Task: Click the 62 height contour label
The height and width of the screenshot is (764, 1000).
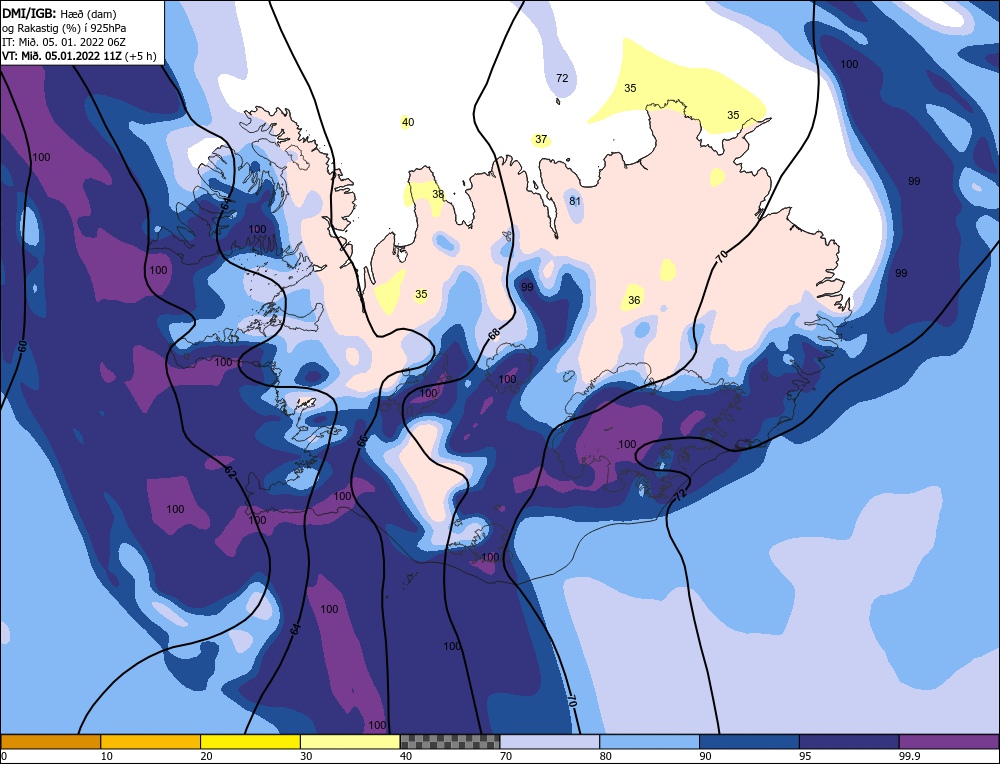Action: tap(230, 473)
